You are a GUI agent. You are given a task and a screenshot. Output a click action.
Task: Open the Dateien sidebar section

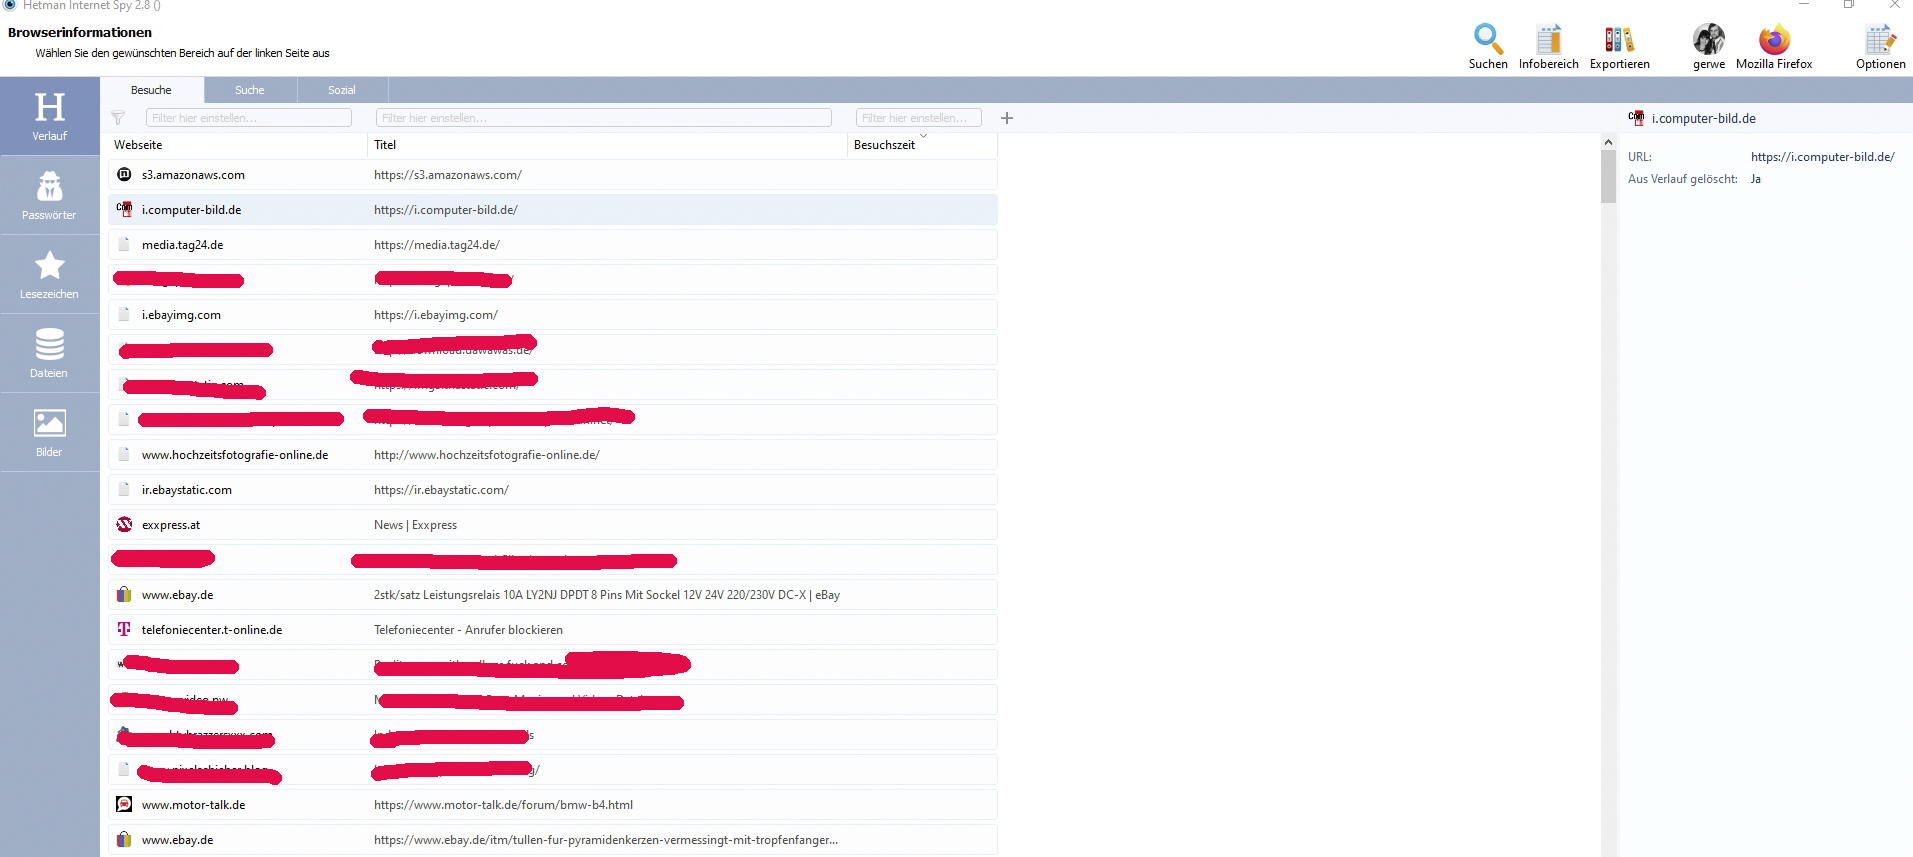click(x=49, y=353)
